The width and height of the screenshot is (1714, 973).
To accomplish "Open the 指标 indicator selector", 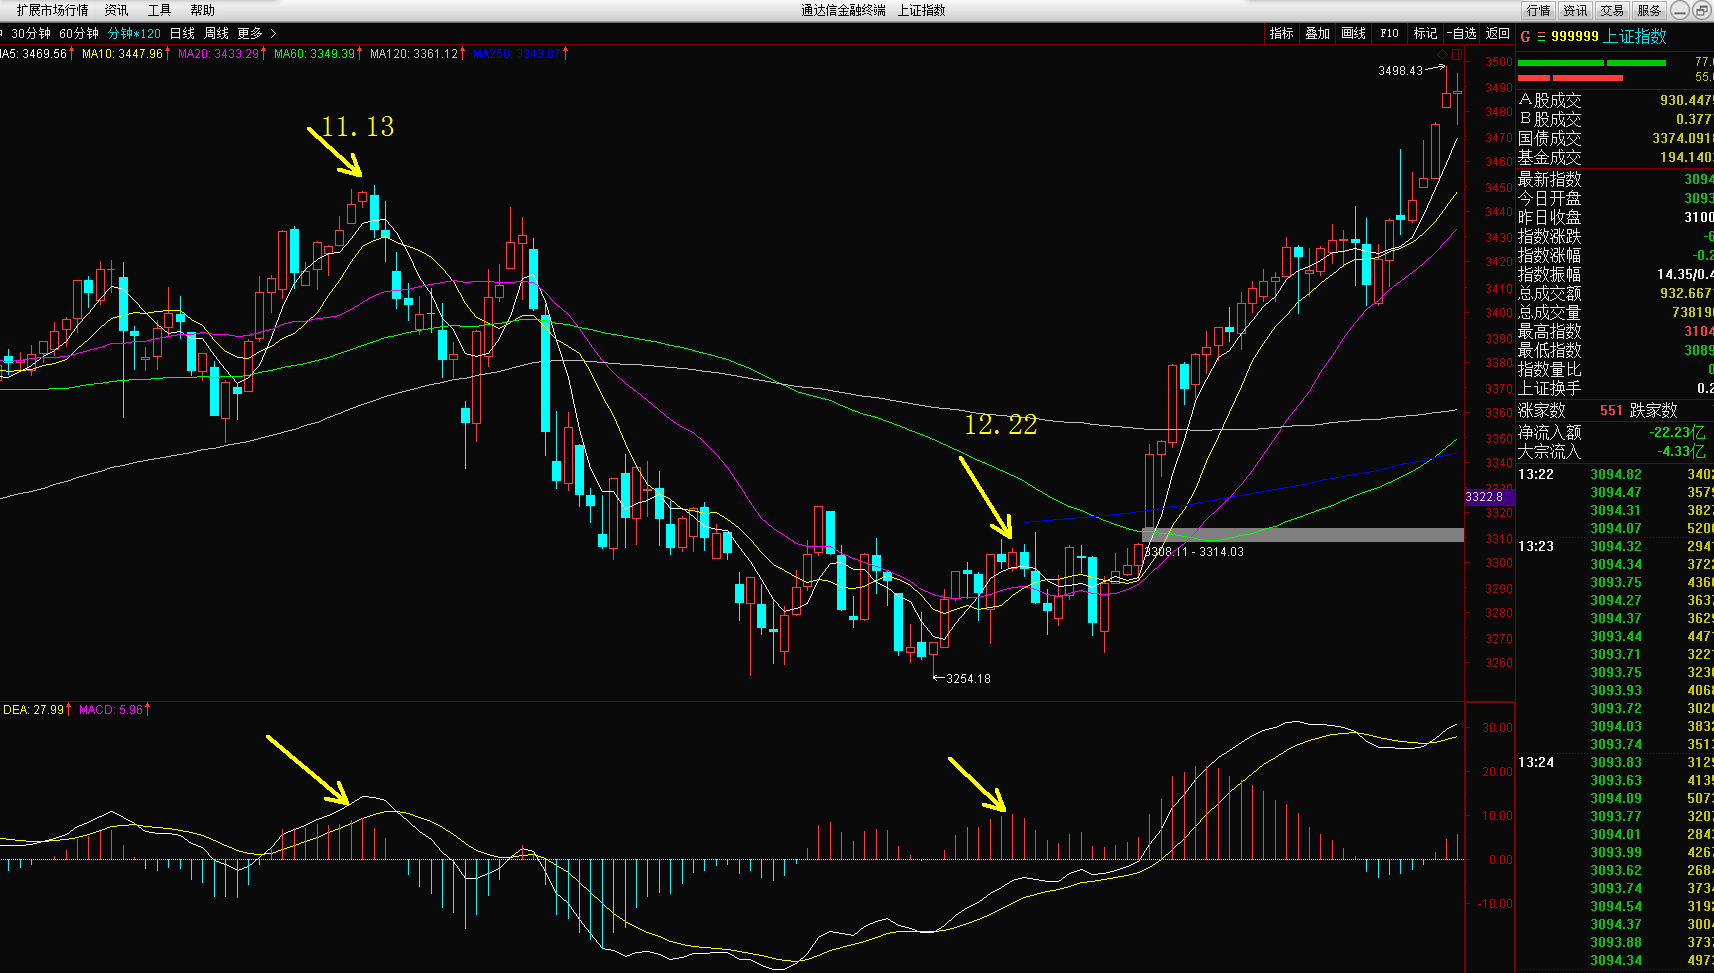I will 1281,33.
